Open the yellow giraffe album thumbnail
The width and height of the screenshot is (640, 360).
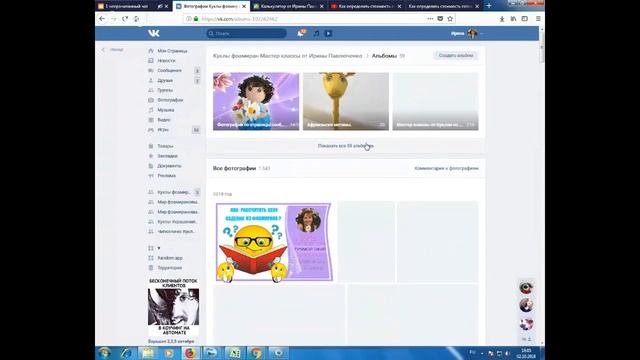coord(346,102)
